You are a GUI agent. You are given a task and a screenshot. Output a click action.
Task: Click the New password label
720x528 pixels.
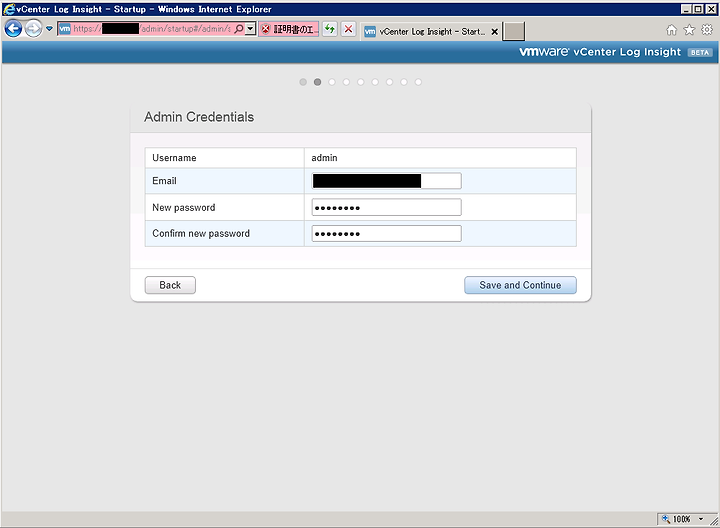(x=184, y=208)
